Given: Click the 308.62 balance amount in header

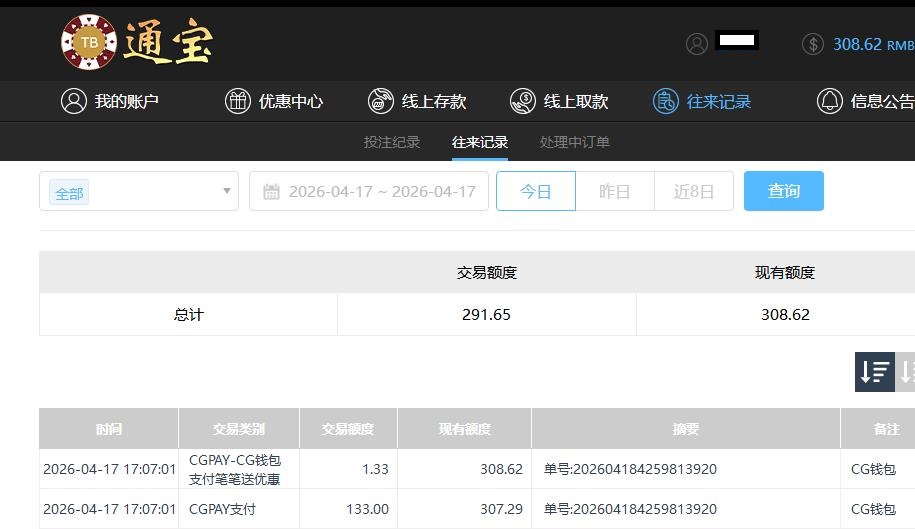Looking at the screenshot, I should pyautogui.click(x=857, y=44).
